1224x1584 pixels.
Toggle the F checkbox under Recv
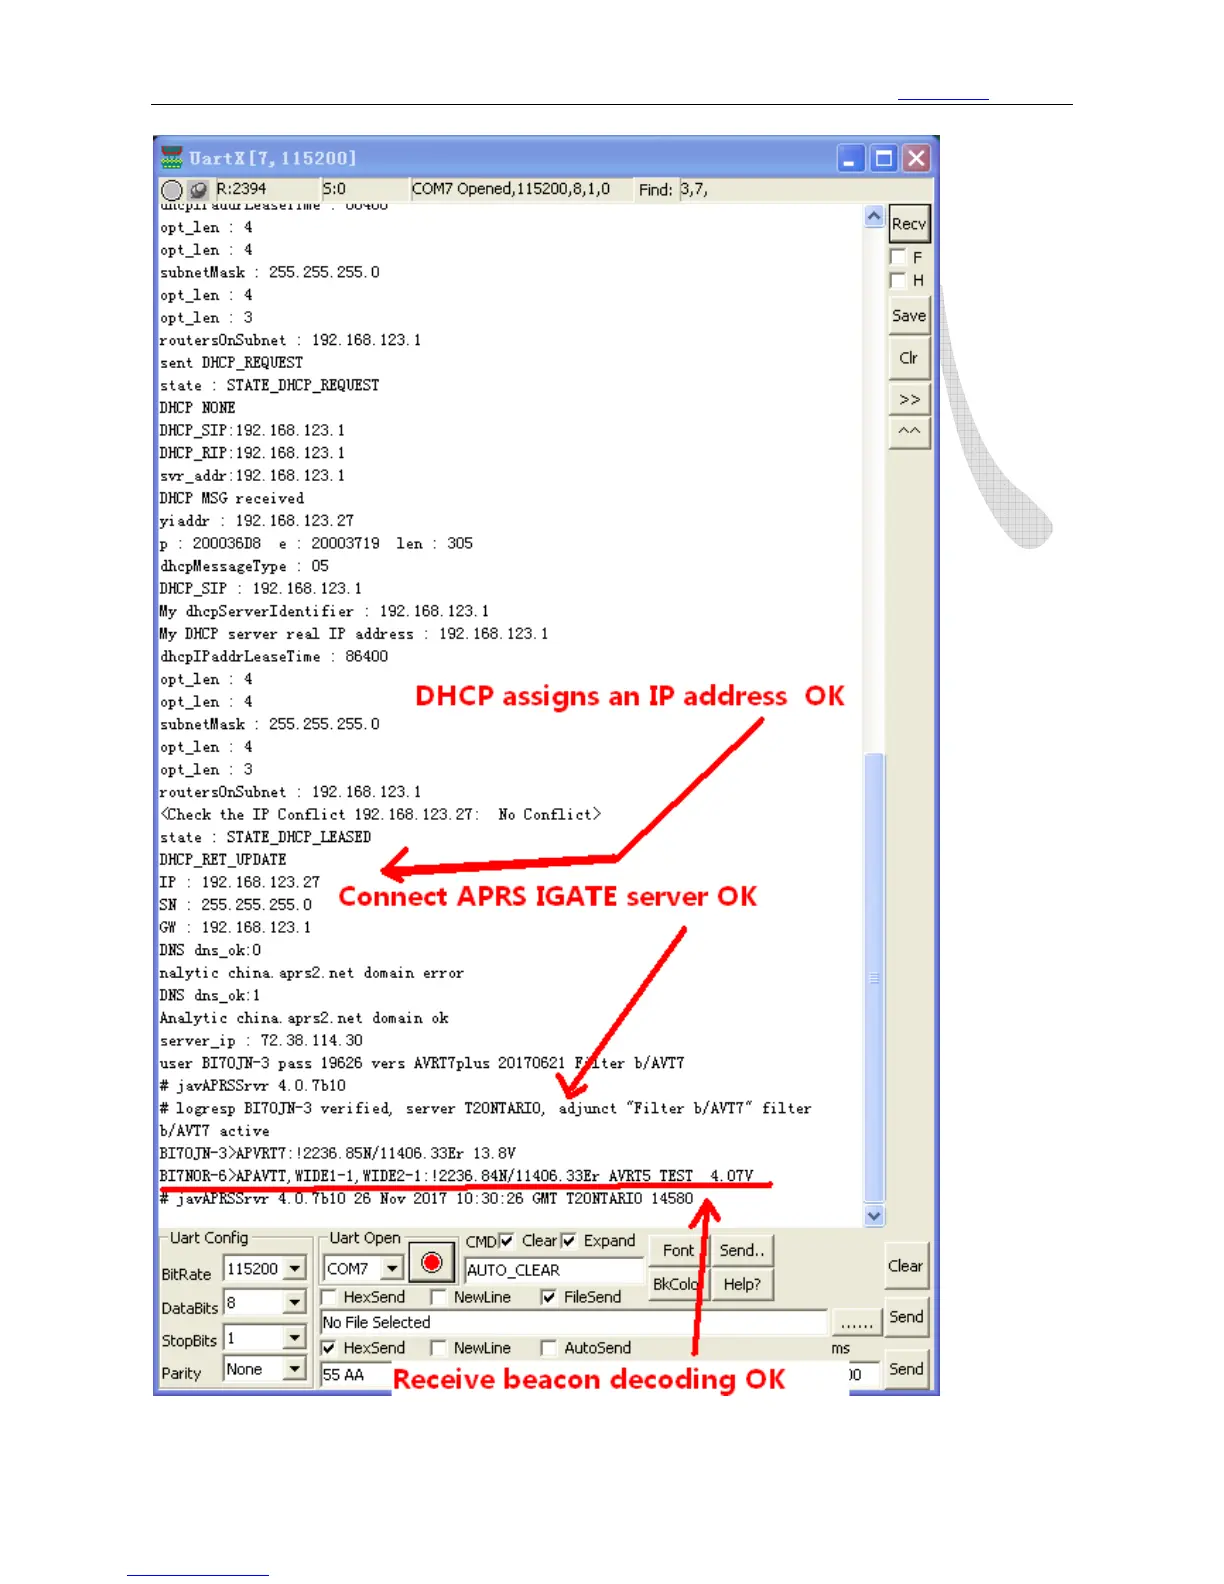[x=898, y=257]
